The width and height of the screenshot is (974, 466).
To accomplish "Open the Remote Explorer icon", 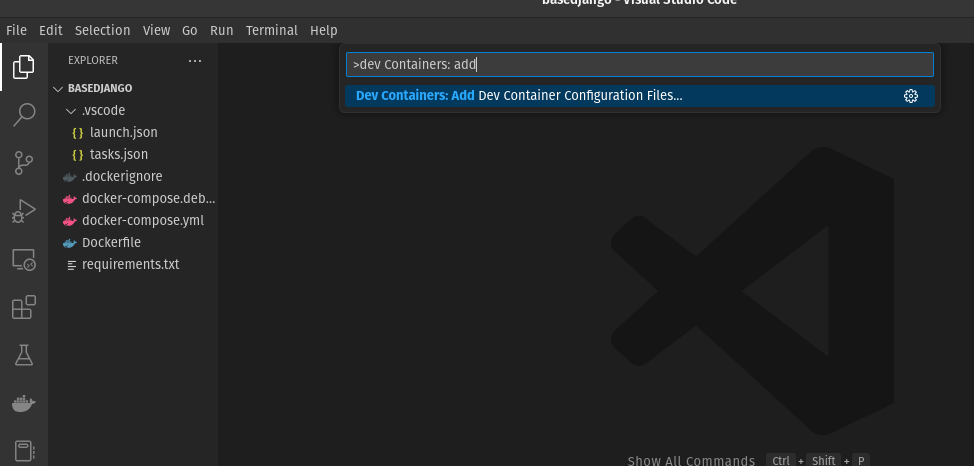I will pyautogui.click(x=24, y=260).
